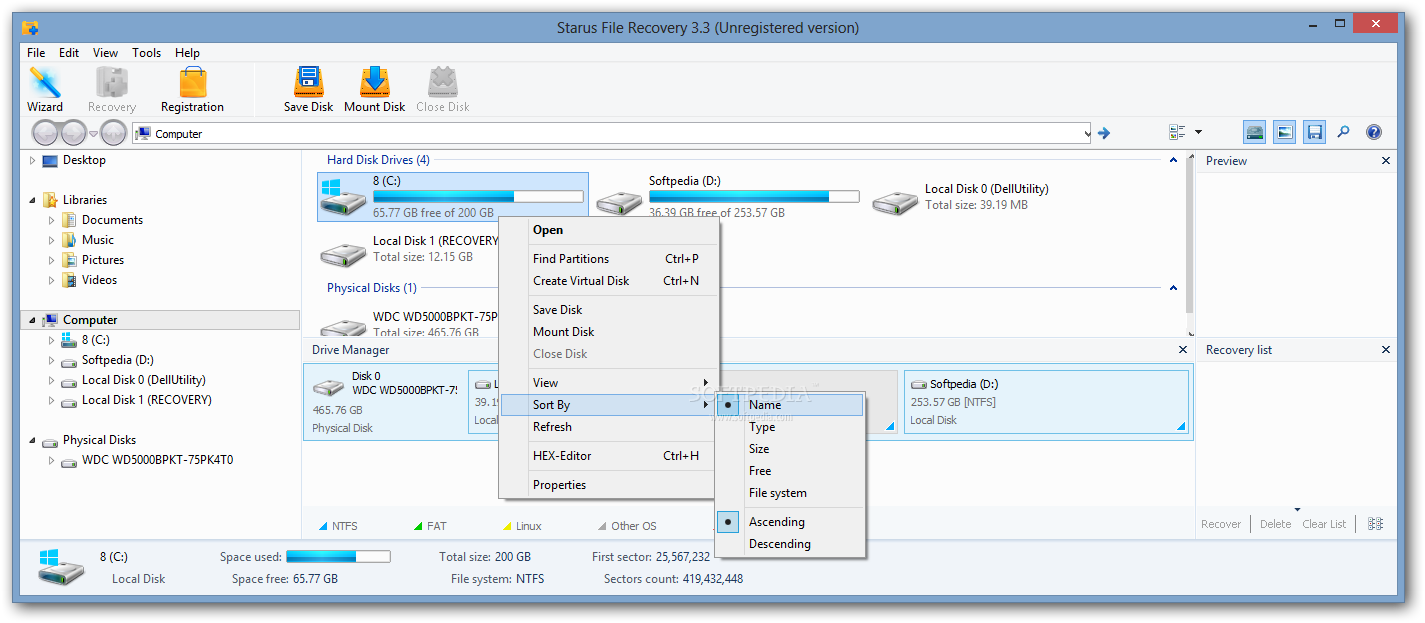Open the address bar dropdown
Image resolution: width=1425 pixels, height=623 pixels.
coord(1086,133)
